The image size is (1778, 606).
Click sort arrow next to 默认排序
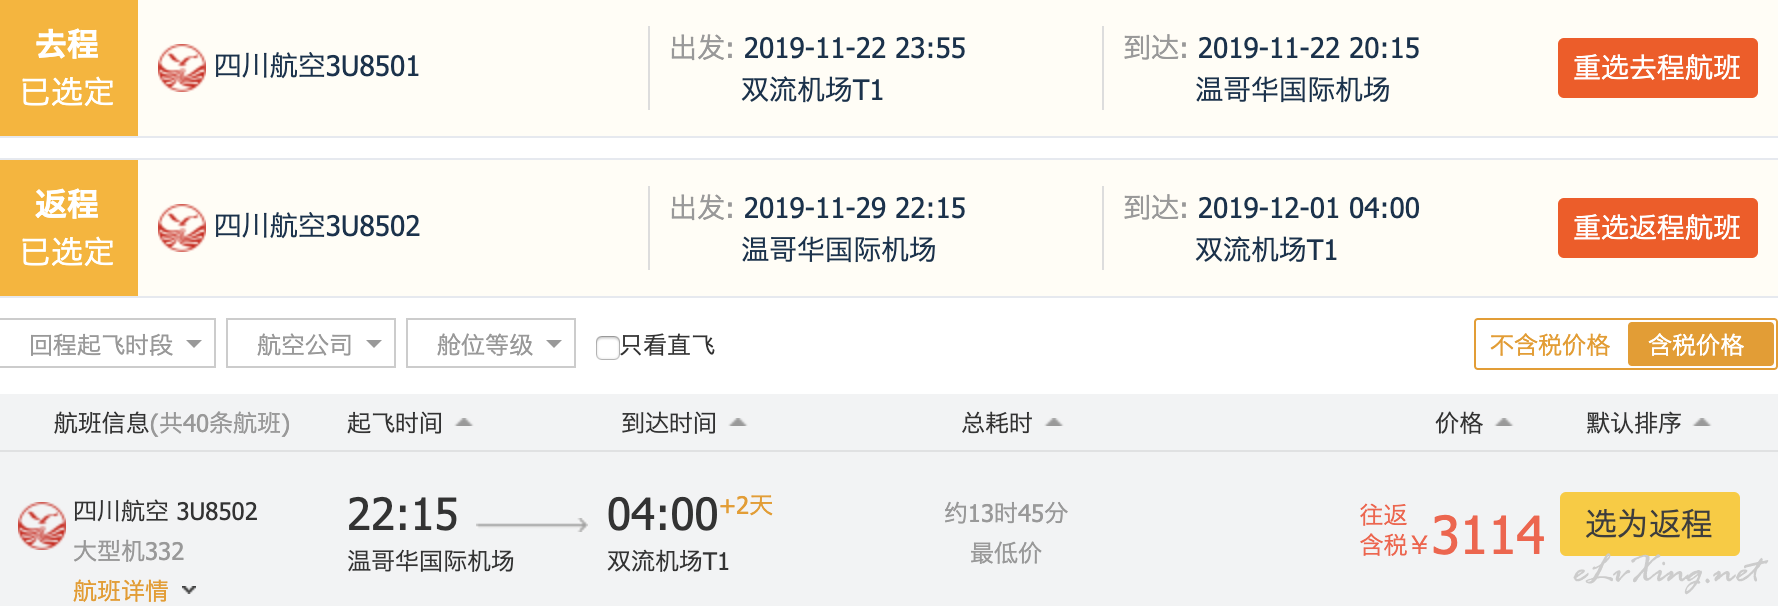[x=1703, y=423]
